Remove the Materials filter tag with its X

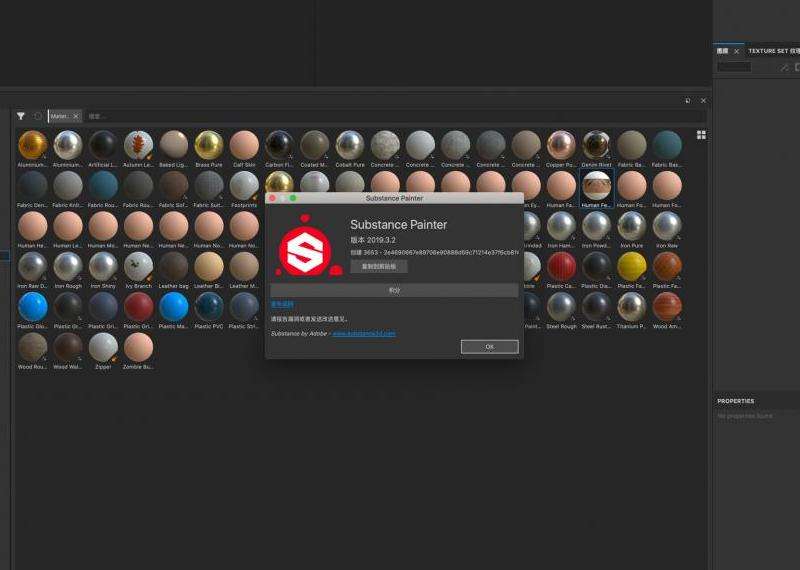coord(75,116)
